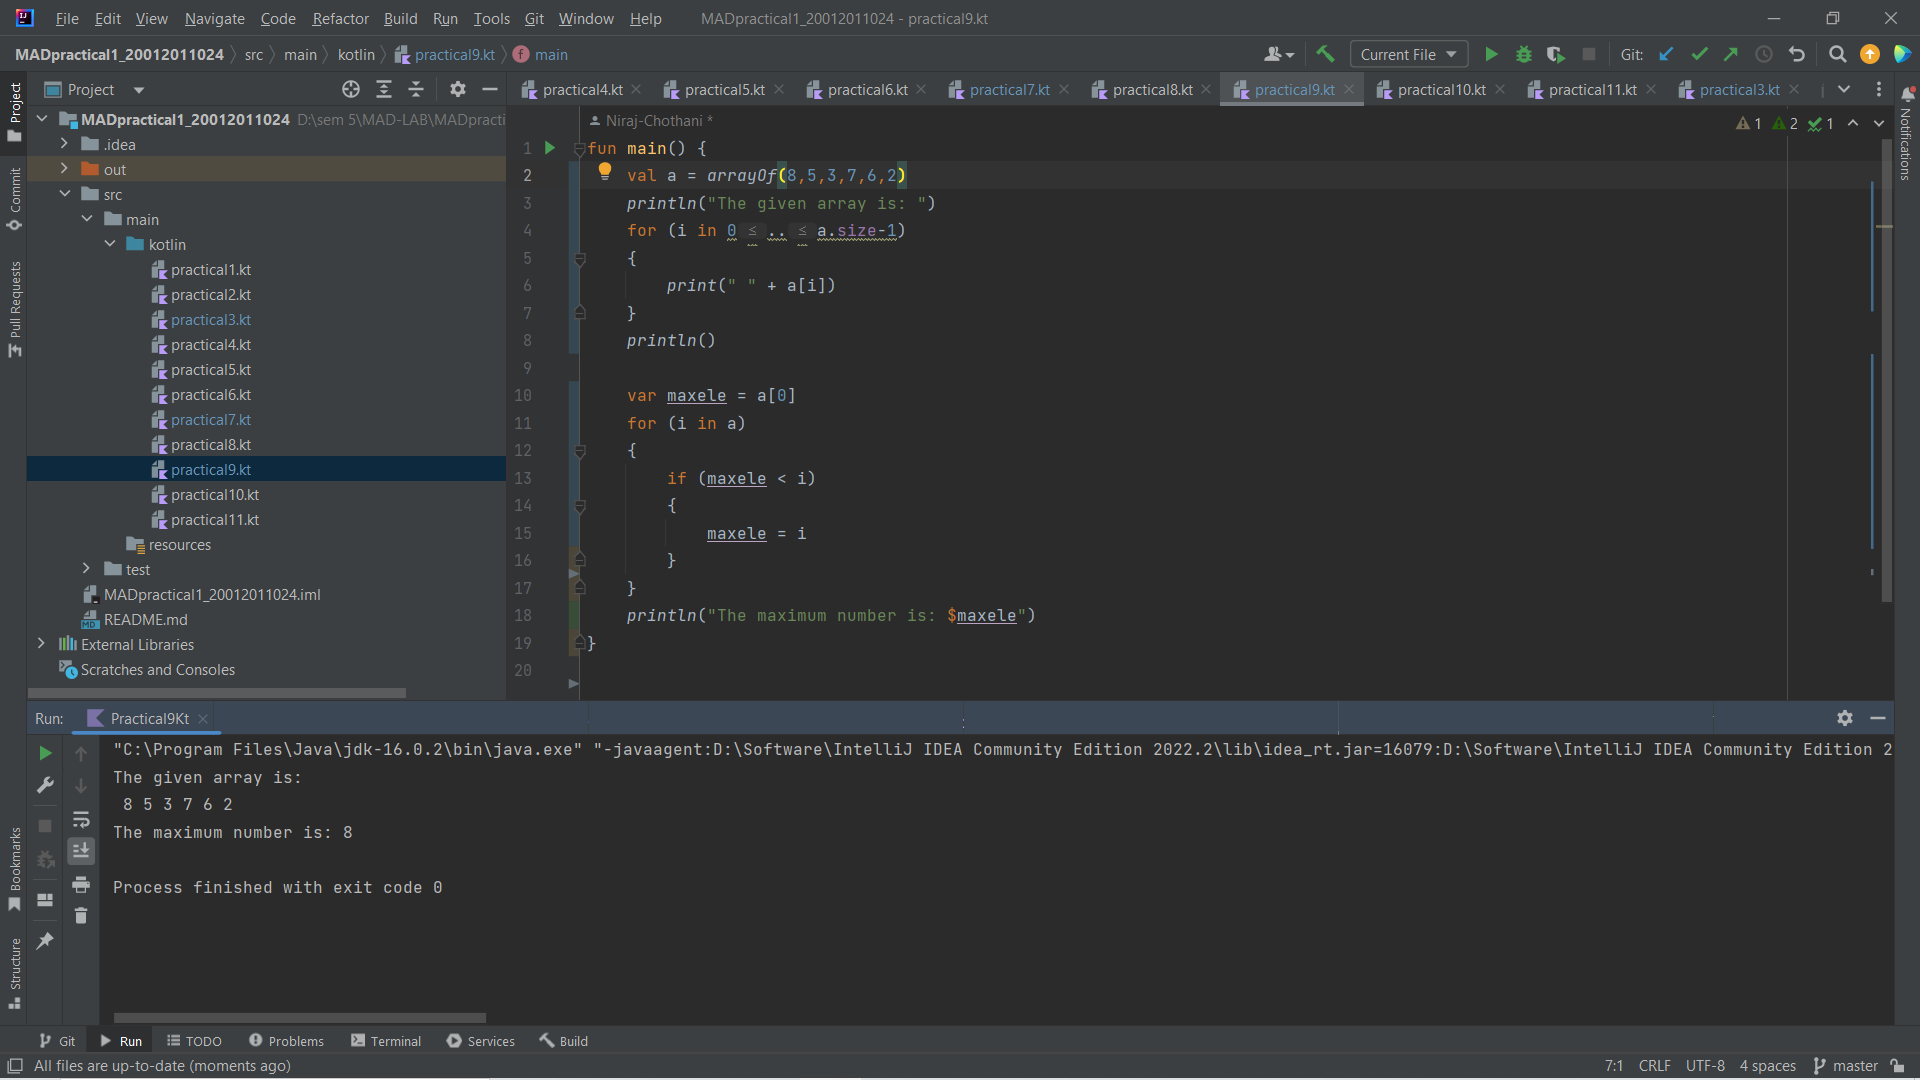Click the master git branch widget
The image size is (1920, 1080).
1846,1066
